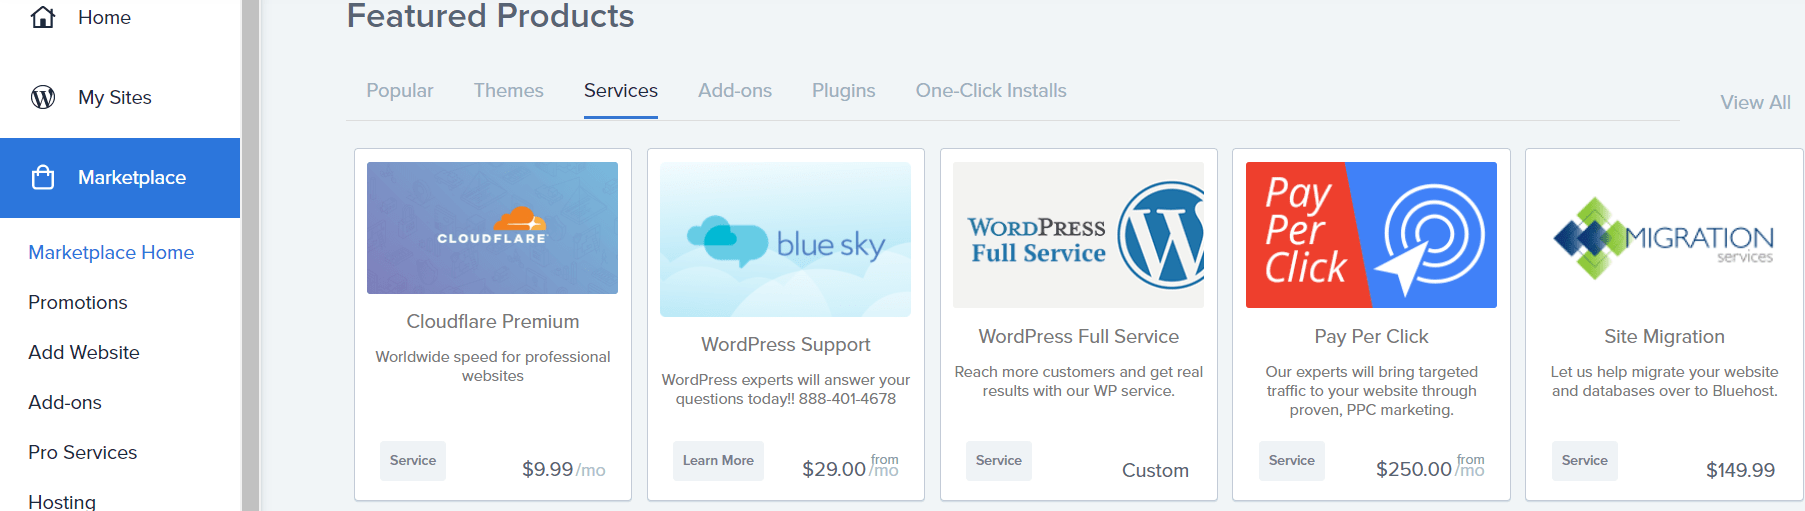
Task: Open the Cloudflare product image
Action: tap(492, 228)
